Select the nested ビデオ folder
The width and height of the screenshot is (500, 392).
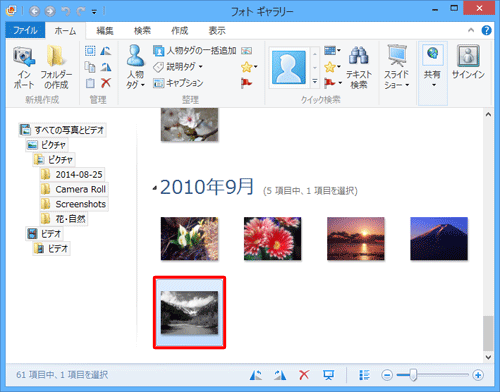point(52,249)
